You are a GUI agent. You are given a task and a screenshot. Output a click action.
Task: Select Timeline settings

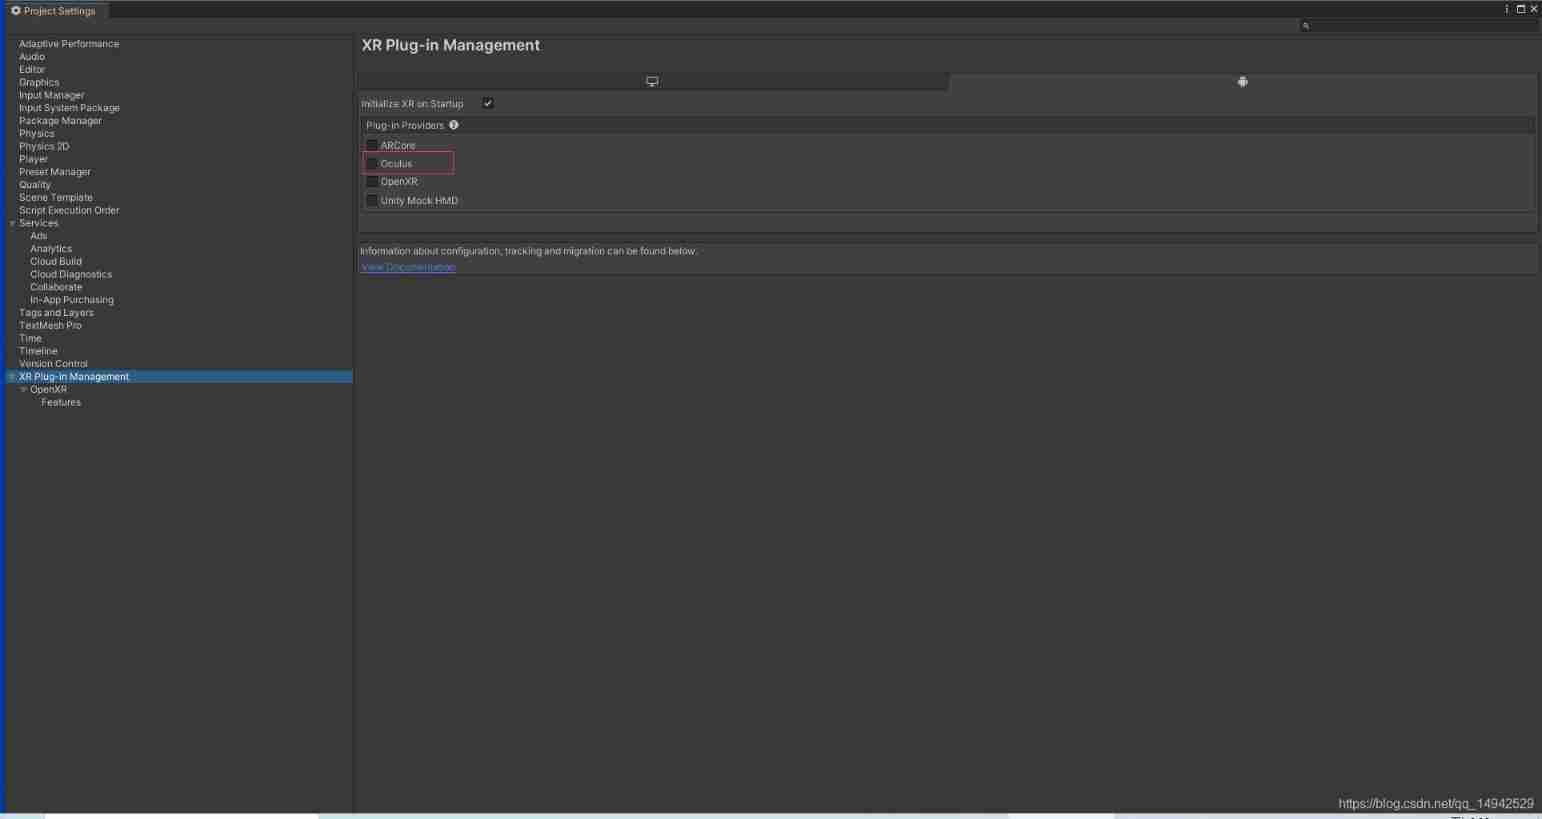(38, 352)
